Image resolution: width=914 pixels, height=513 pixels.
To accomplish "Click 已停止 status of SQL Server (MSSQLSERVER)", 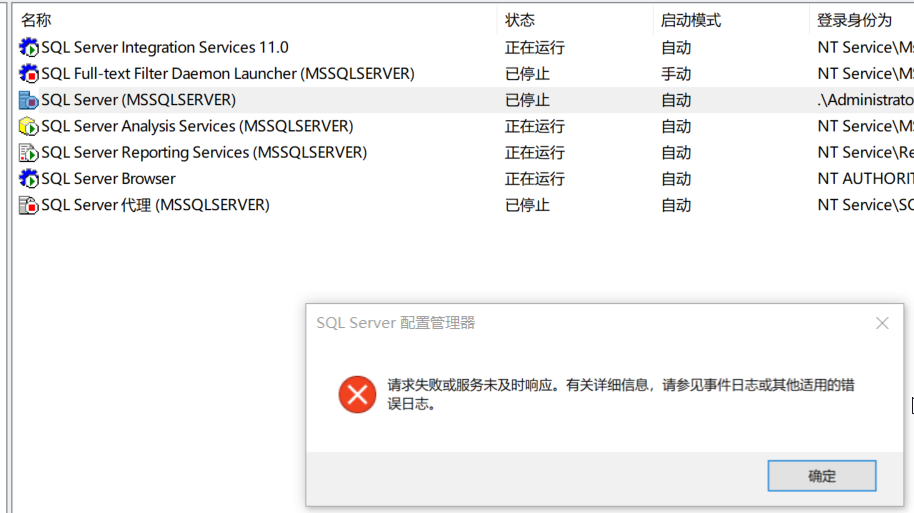I will click(528, 100).
